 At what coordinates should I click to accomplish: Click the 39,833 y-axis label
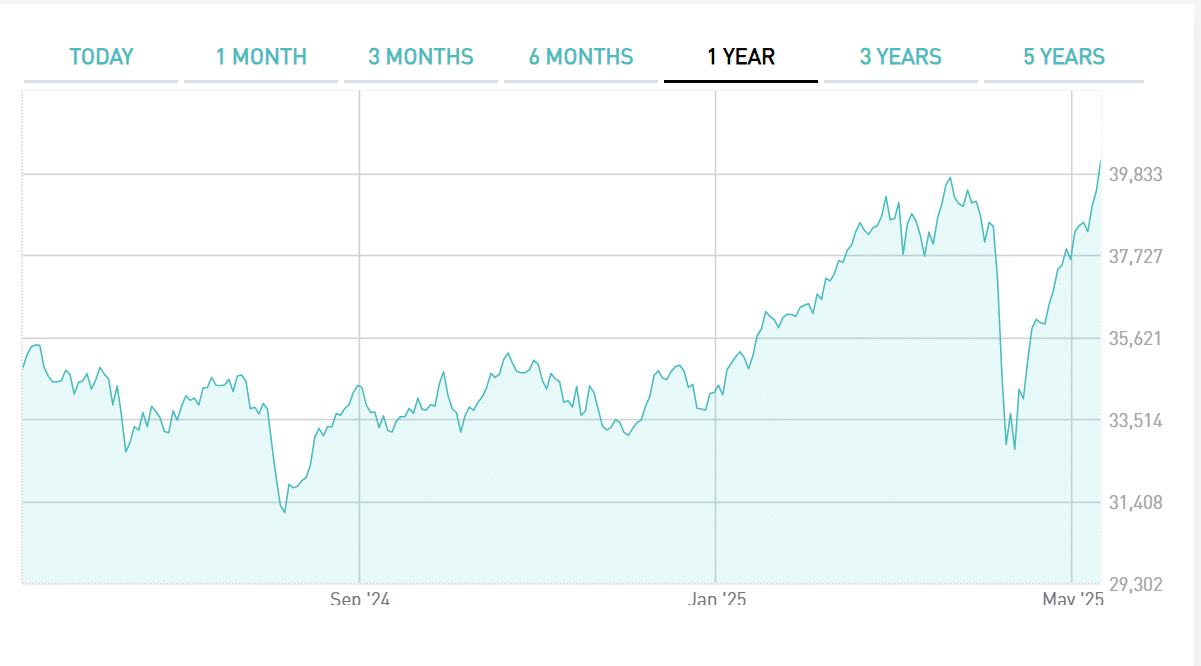coord(1135,175)
